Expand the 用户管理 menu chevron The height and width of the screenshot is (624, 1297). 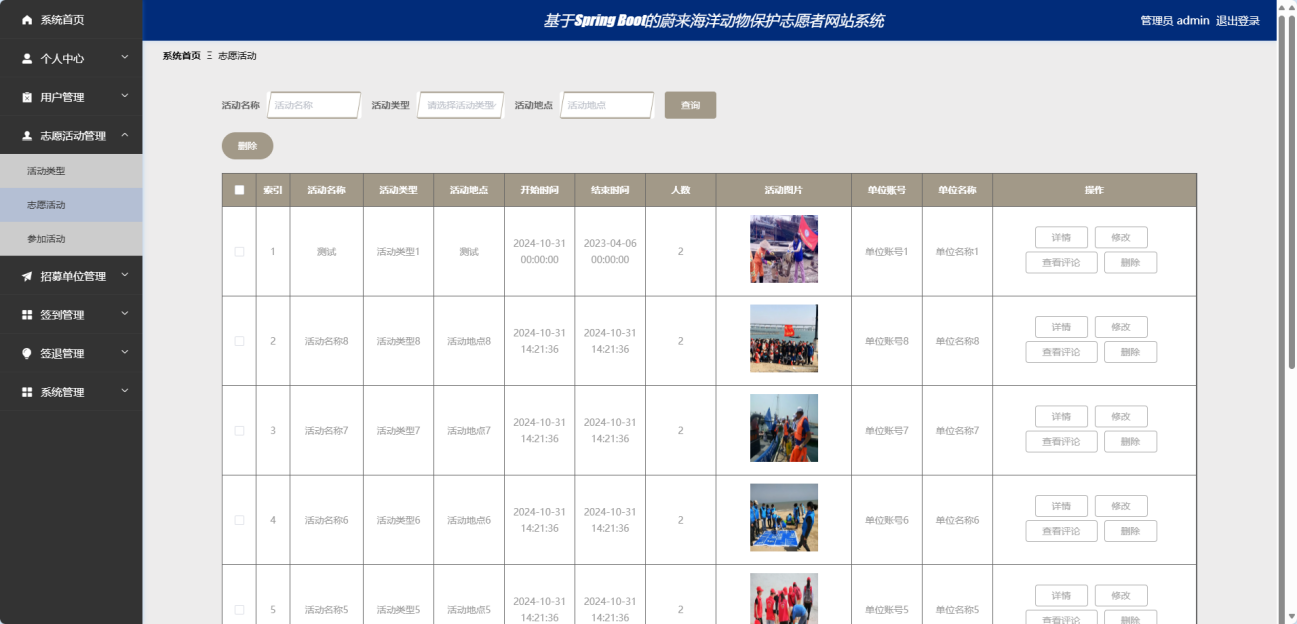(x=125, y=96)
